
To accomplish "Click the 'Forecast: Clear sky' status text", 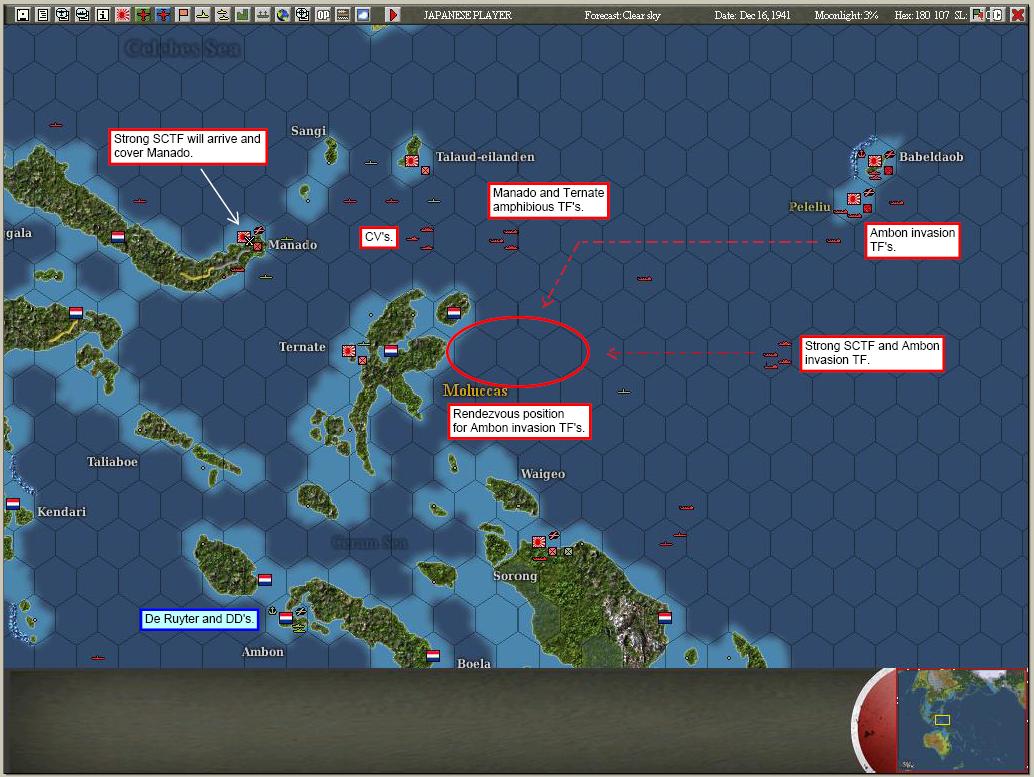I will click(x=623, y=15).
